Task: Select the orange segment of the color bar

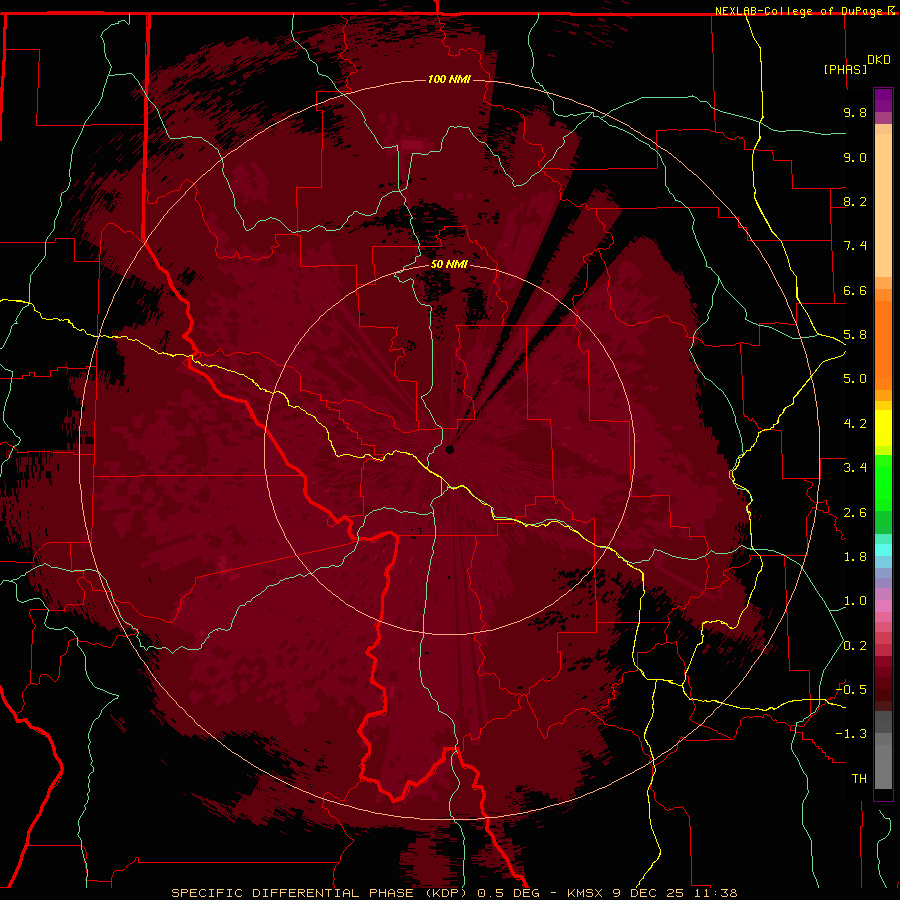Action: pyautogui.click(x=883, y=345)
